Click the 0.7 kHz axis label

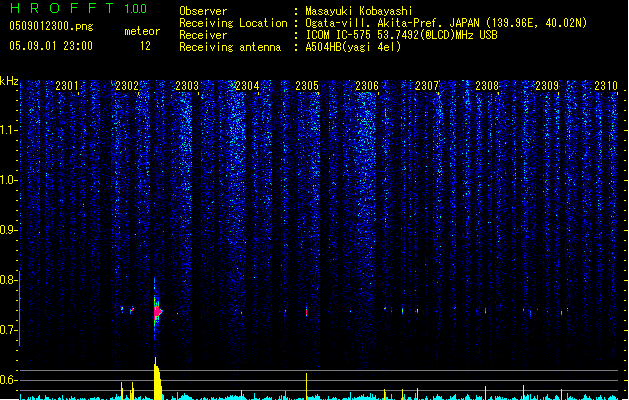tap(9, 330)
